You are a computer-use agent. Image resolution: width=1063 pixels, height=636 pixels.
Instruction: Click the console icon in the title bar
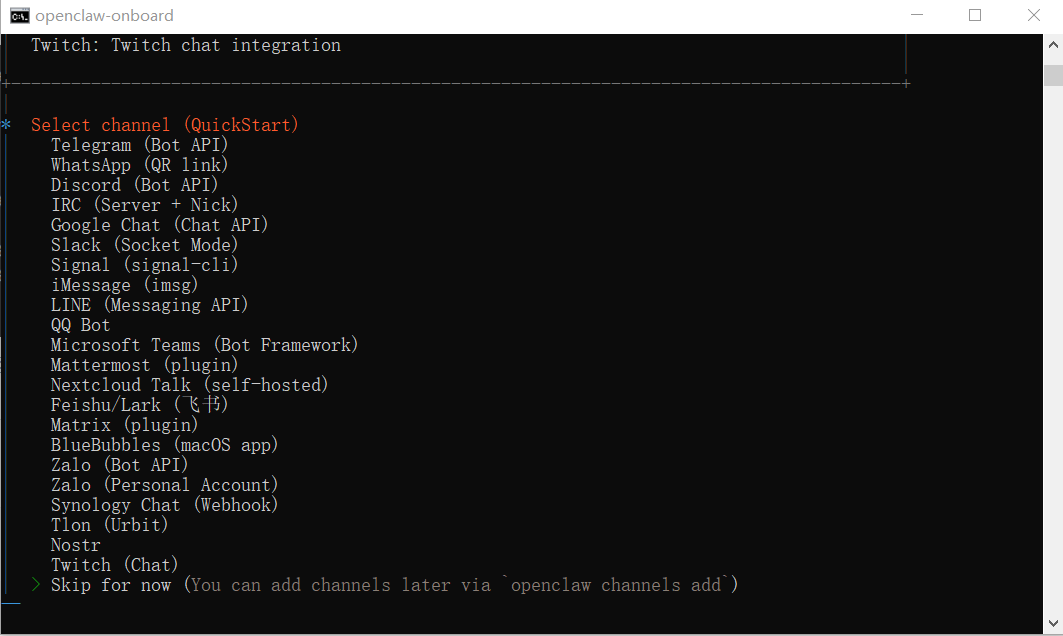coord(19,15)
